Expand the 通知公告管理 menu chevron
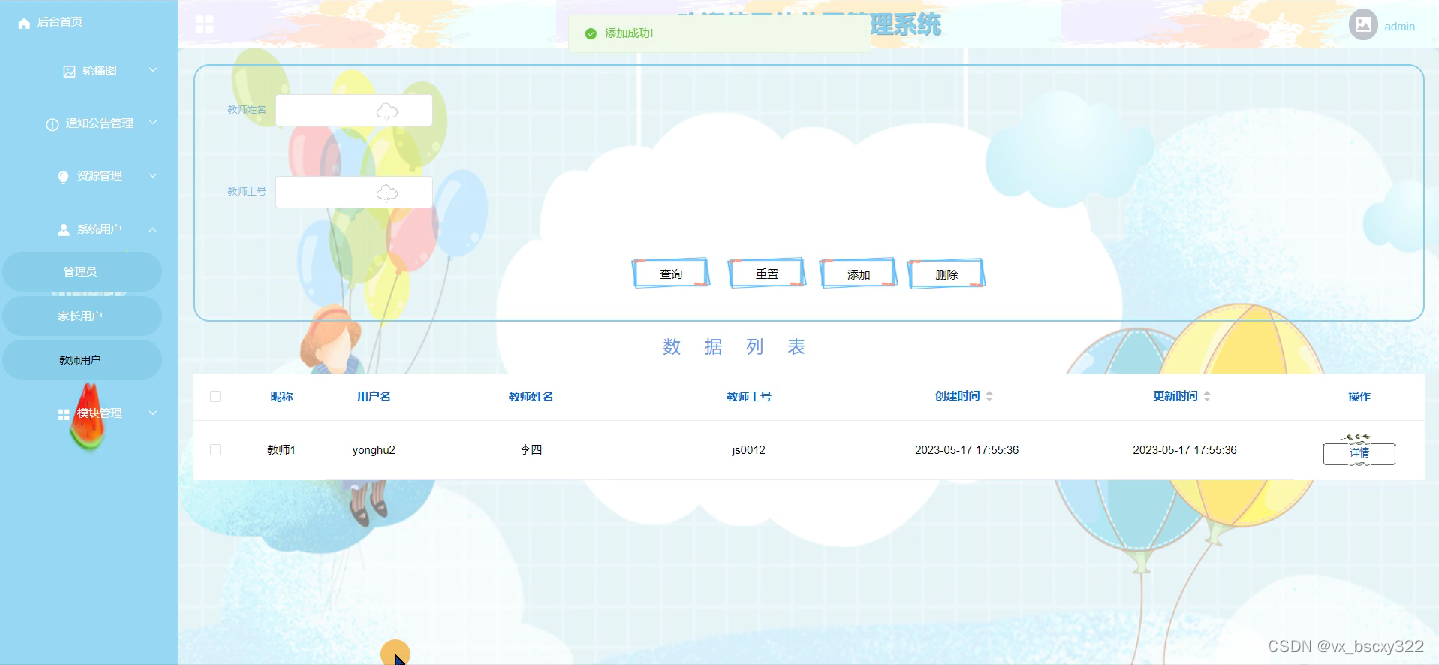The image size is (1439, 665). coord(153,122)
